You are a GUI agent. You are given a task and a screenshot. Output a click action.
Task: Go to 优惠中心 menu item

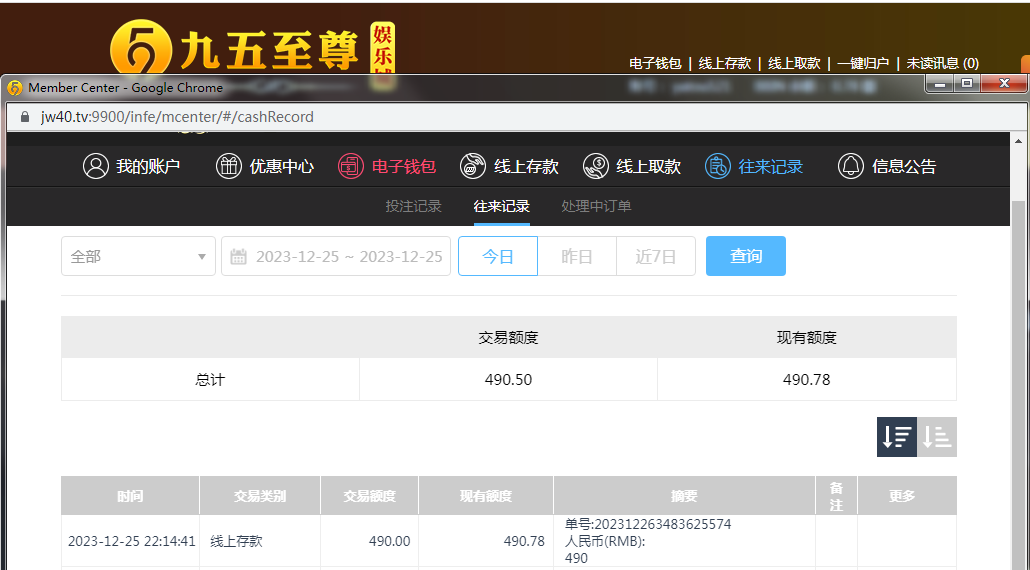pos(281,166)
